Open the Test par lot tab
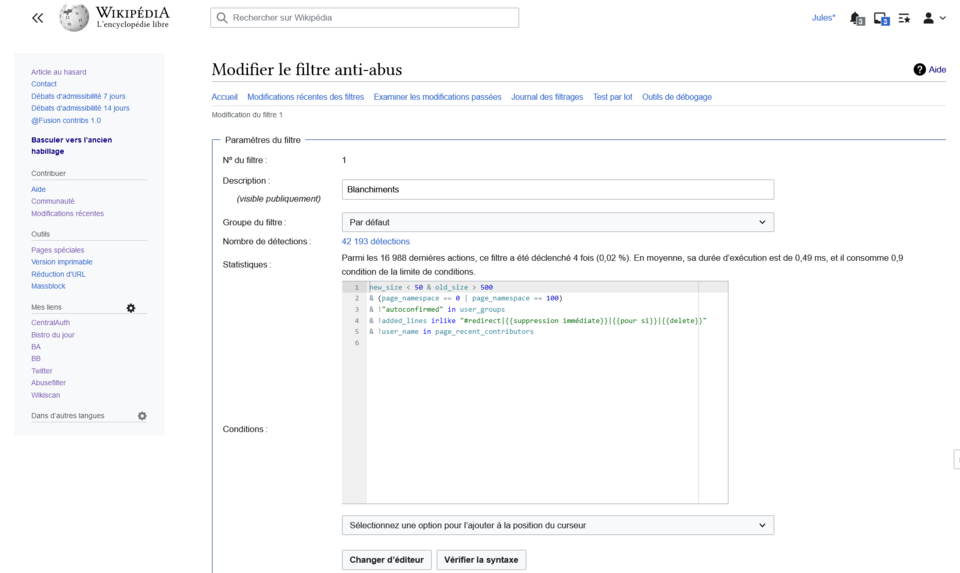Viewport: 960px width, 573px height. coord(612,97)
